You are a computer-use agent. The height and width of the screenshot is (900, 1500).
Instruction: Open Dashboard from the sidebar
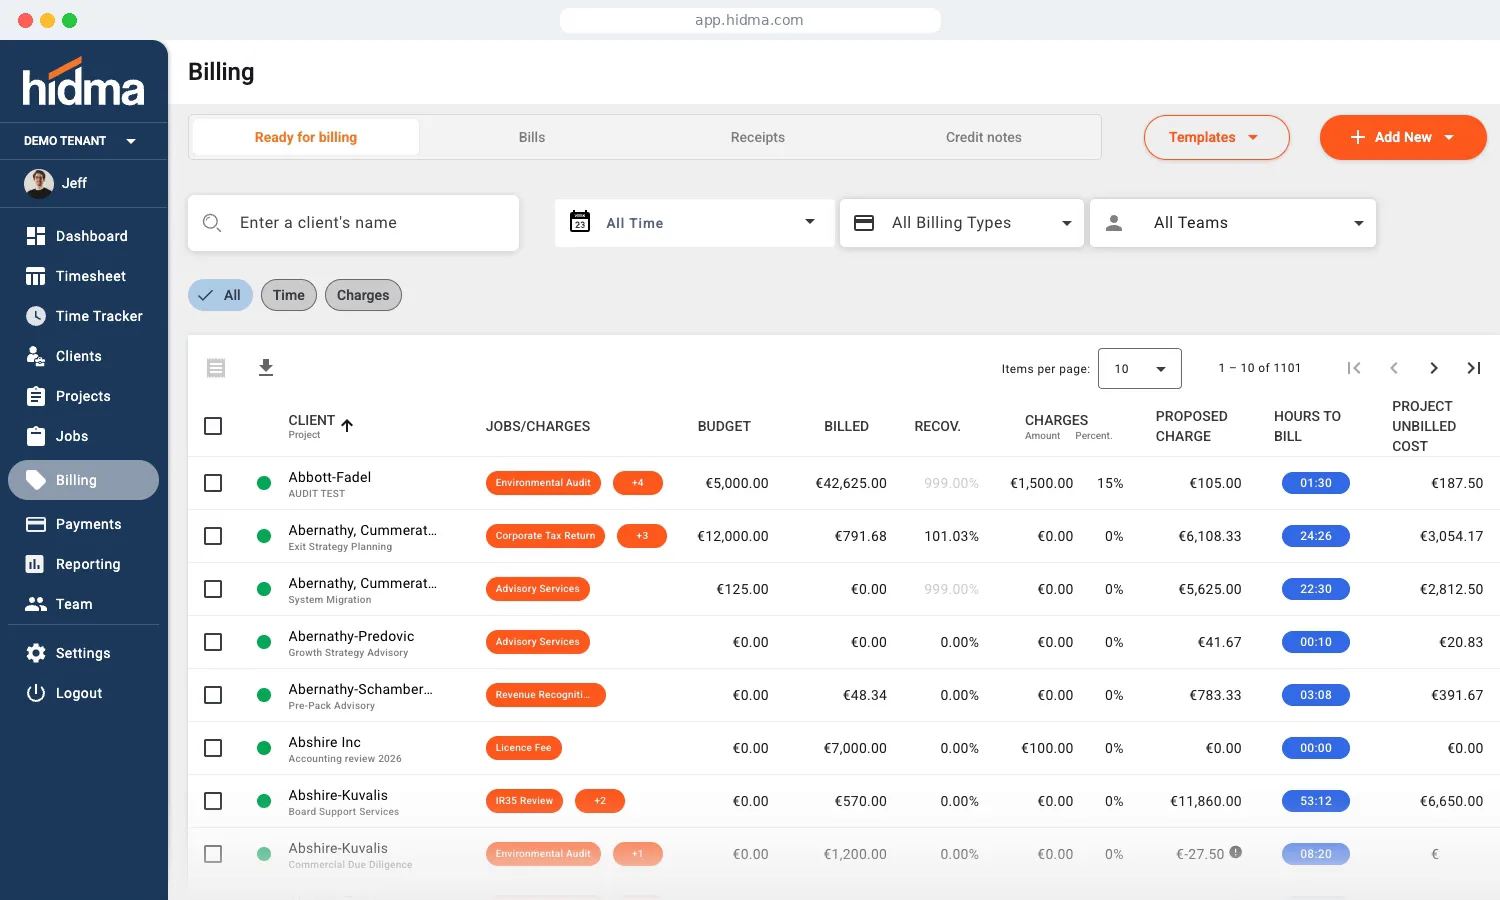click(83, 236)
